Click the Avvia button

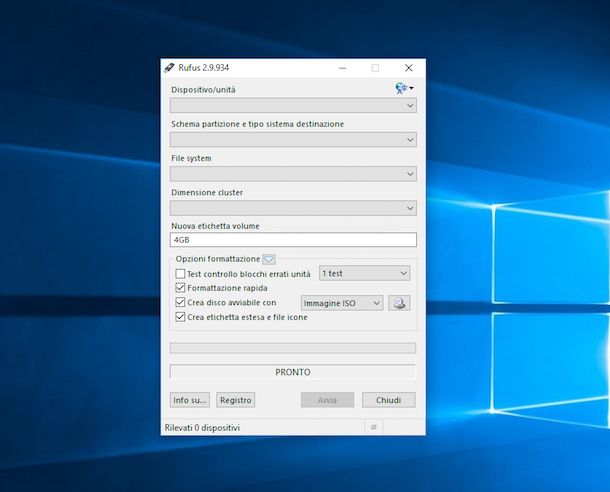[328, 400]
